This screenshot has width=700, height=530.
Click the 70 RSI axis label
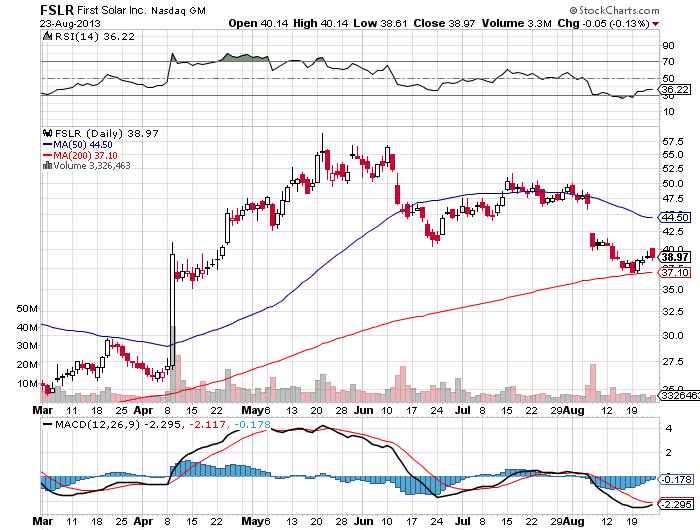(668, 62)
